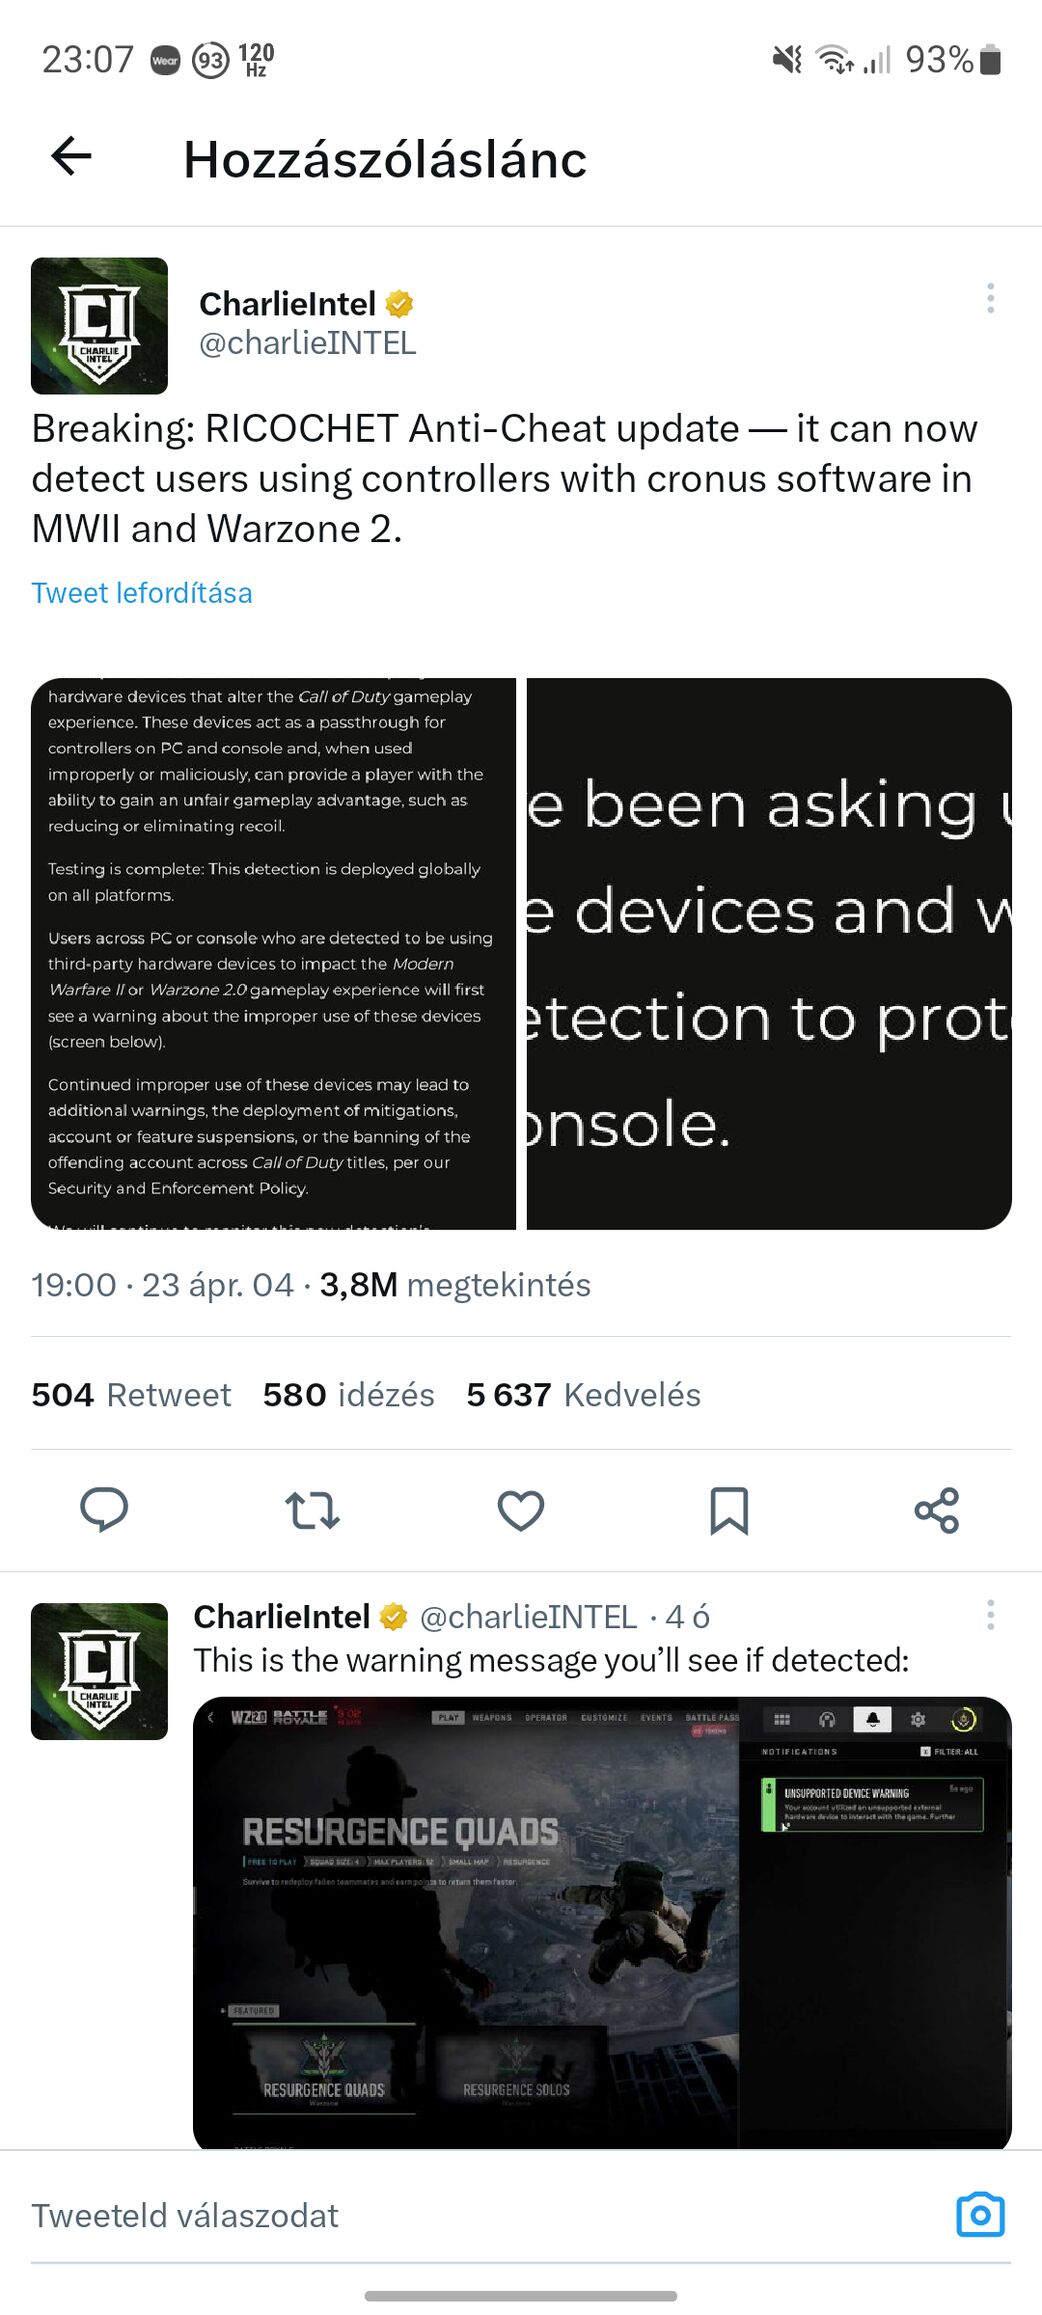The height and width of the screenshot is (2315, 1042).
Task: Tap the @charlieINTEL handle in main tweet
Action: 308,343
